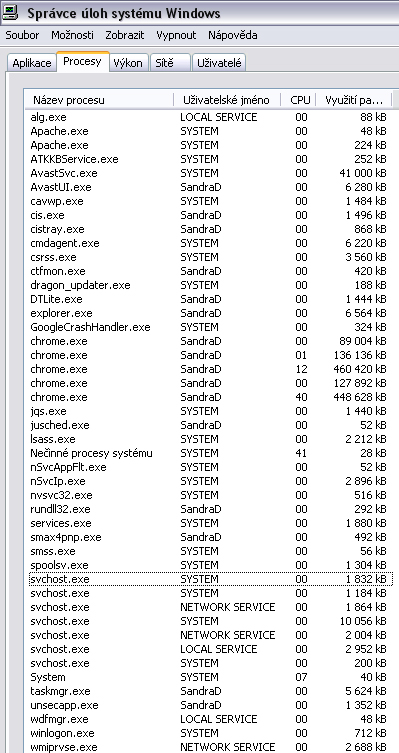The width and height of the screenshot is (399, 753).
Task: Open the Zobrazit menu
Action: click(x=124, y=35)
